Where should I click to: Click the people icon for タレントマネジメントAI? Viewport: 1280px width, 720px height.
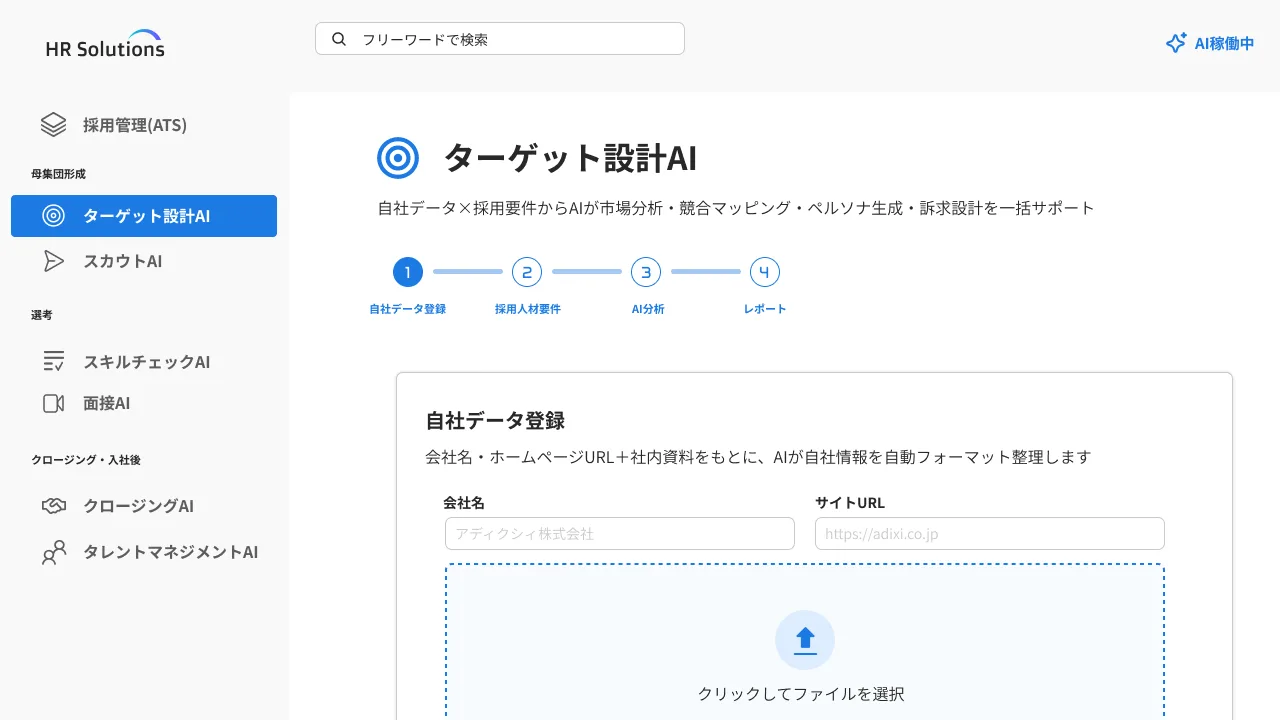coord(53,552)
